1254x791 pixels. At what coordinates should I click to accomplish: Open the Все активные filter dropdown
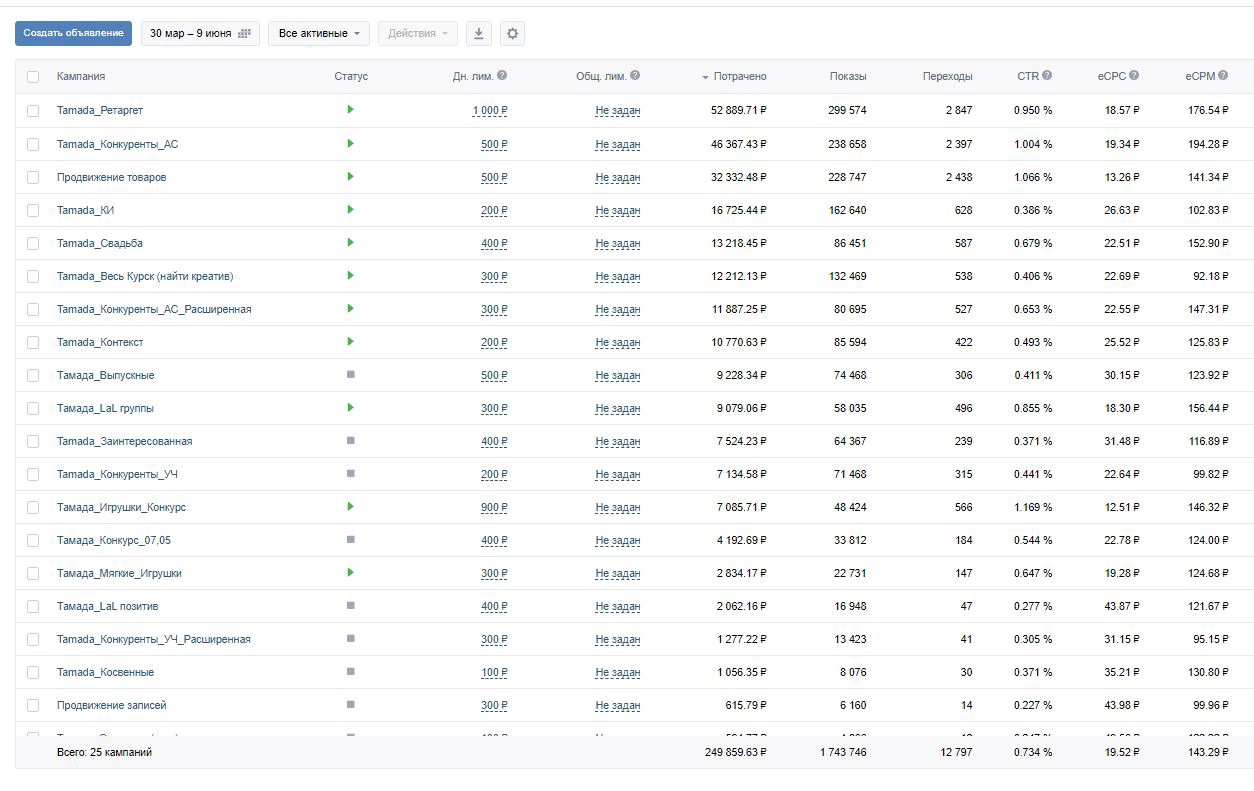pos(319,33)
